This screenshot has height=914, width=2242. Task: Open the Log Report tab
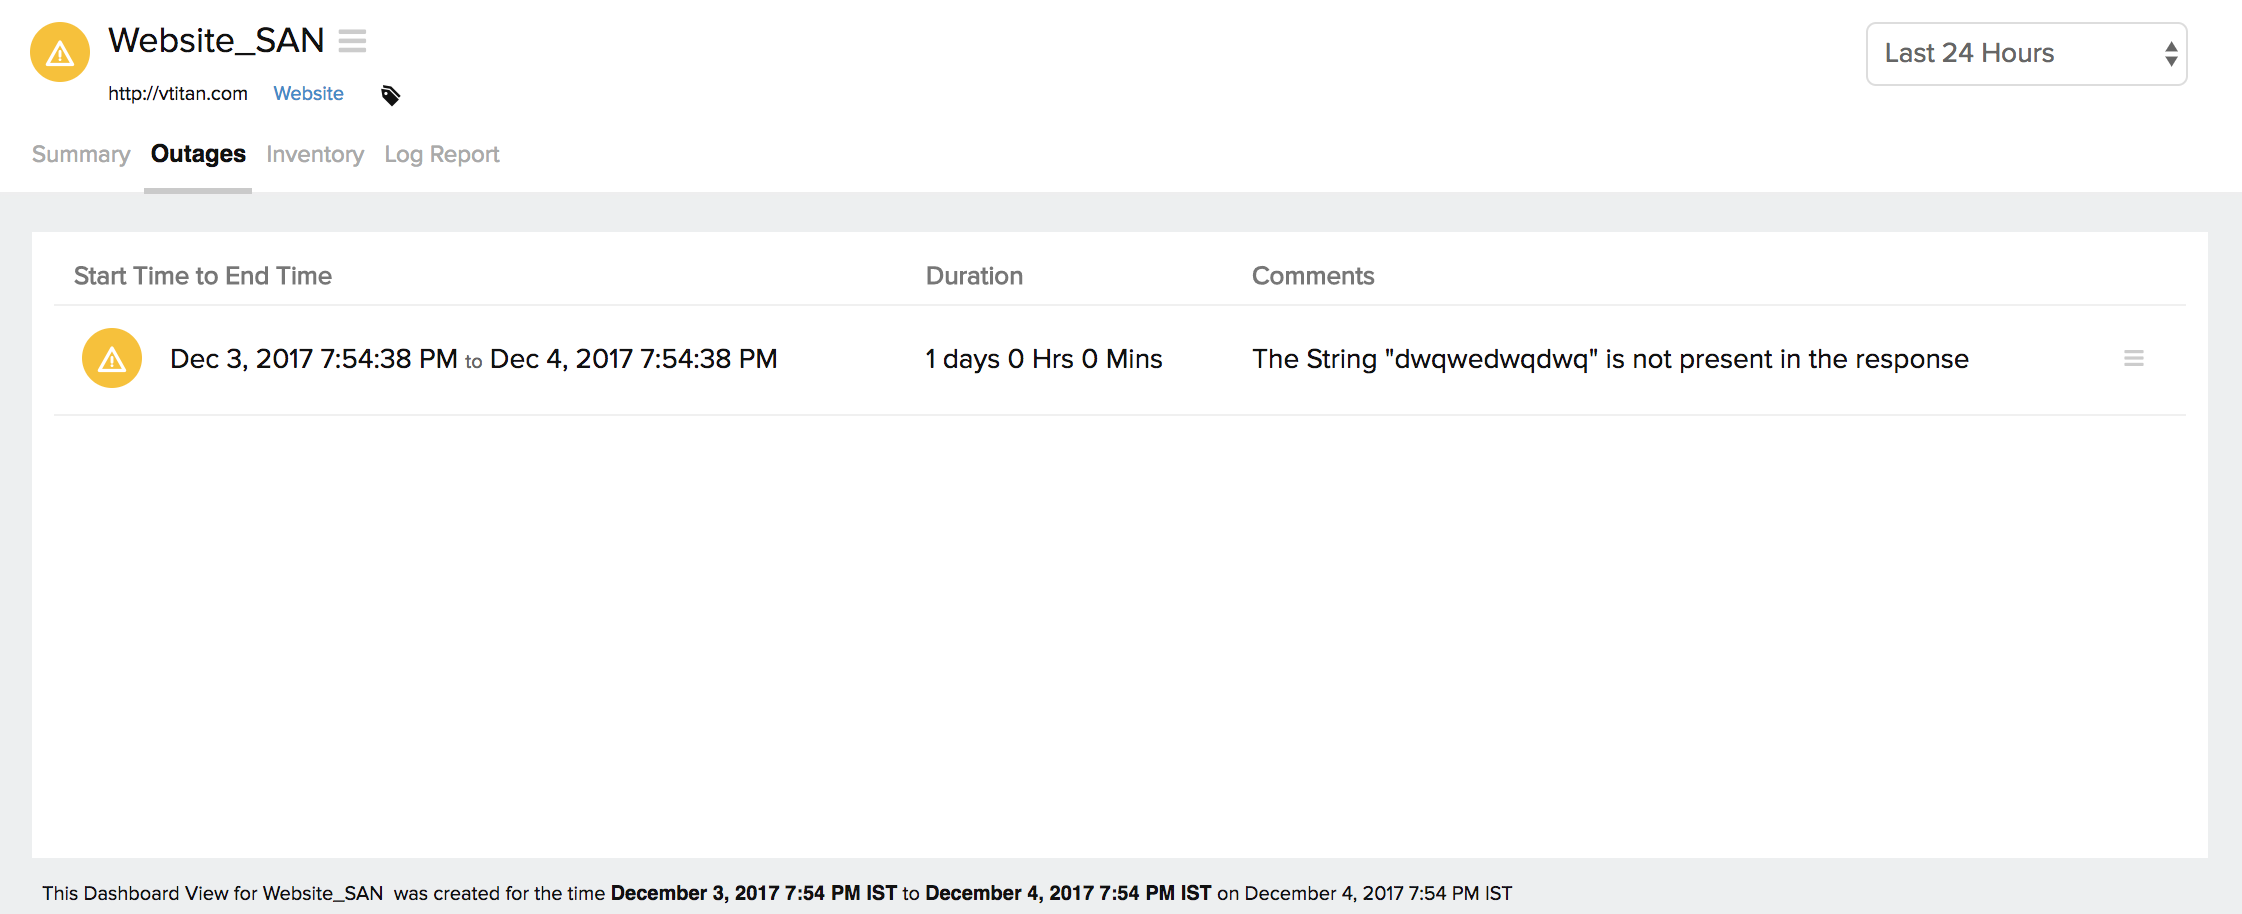(442, 154)
